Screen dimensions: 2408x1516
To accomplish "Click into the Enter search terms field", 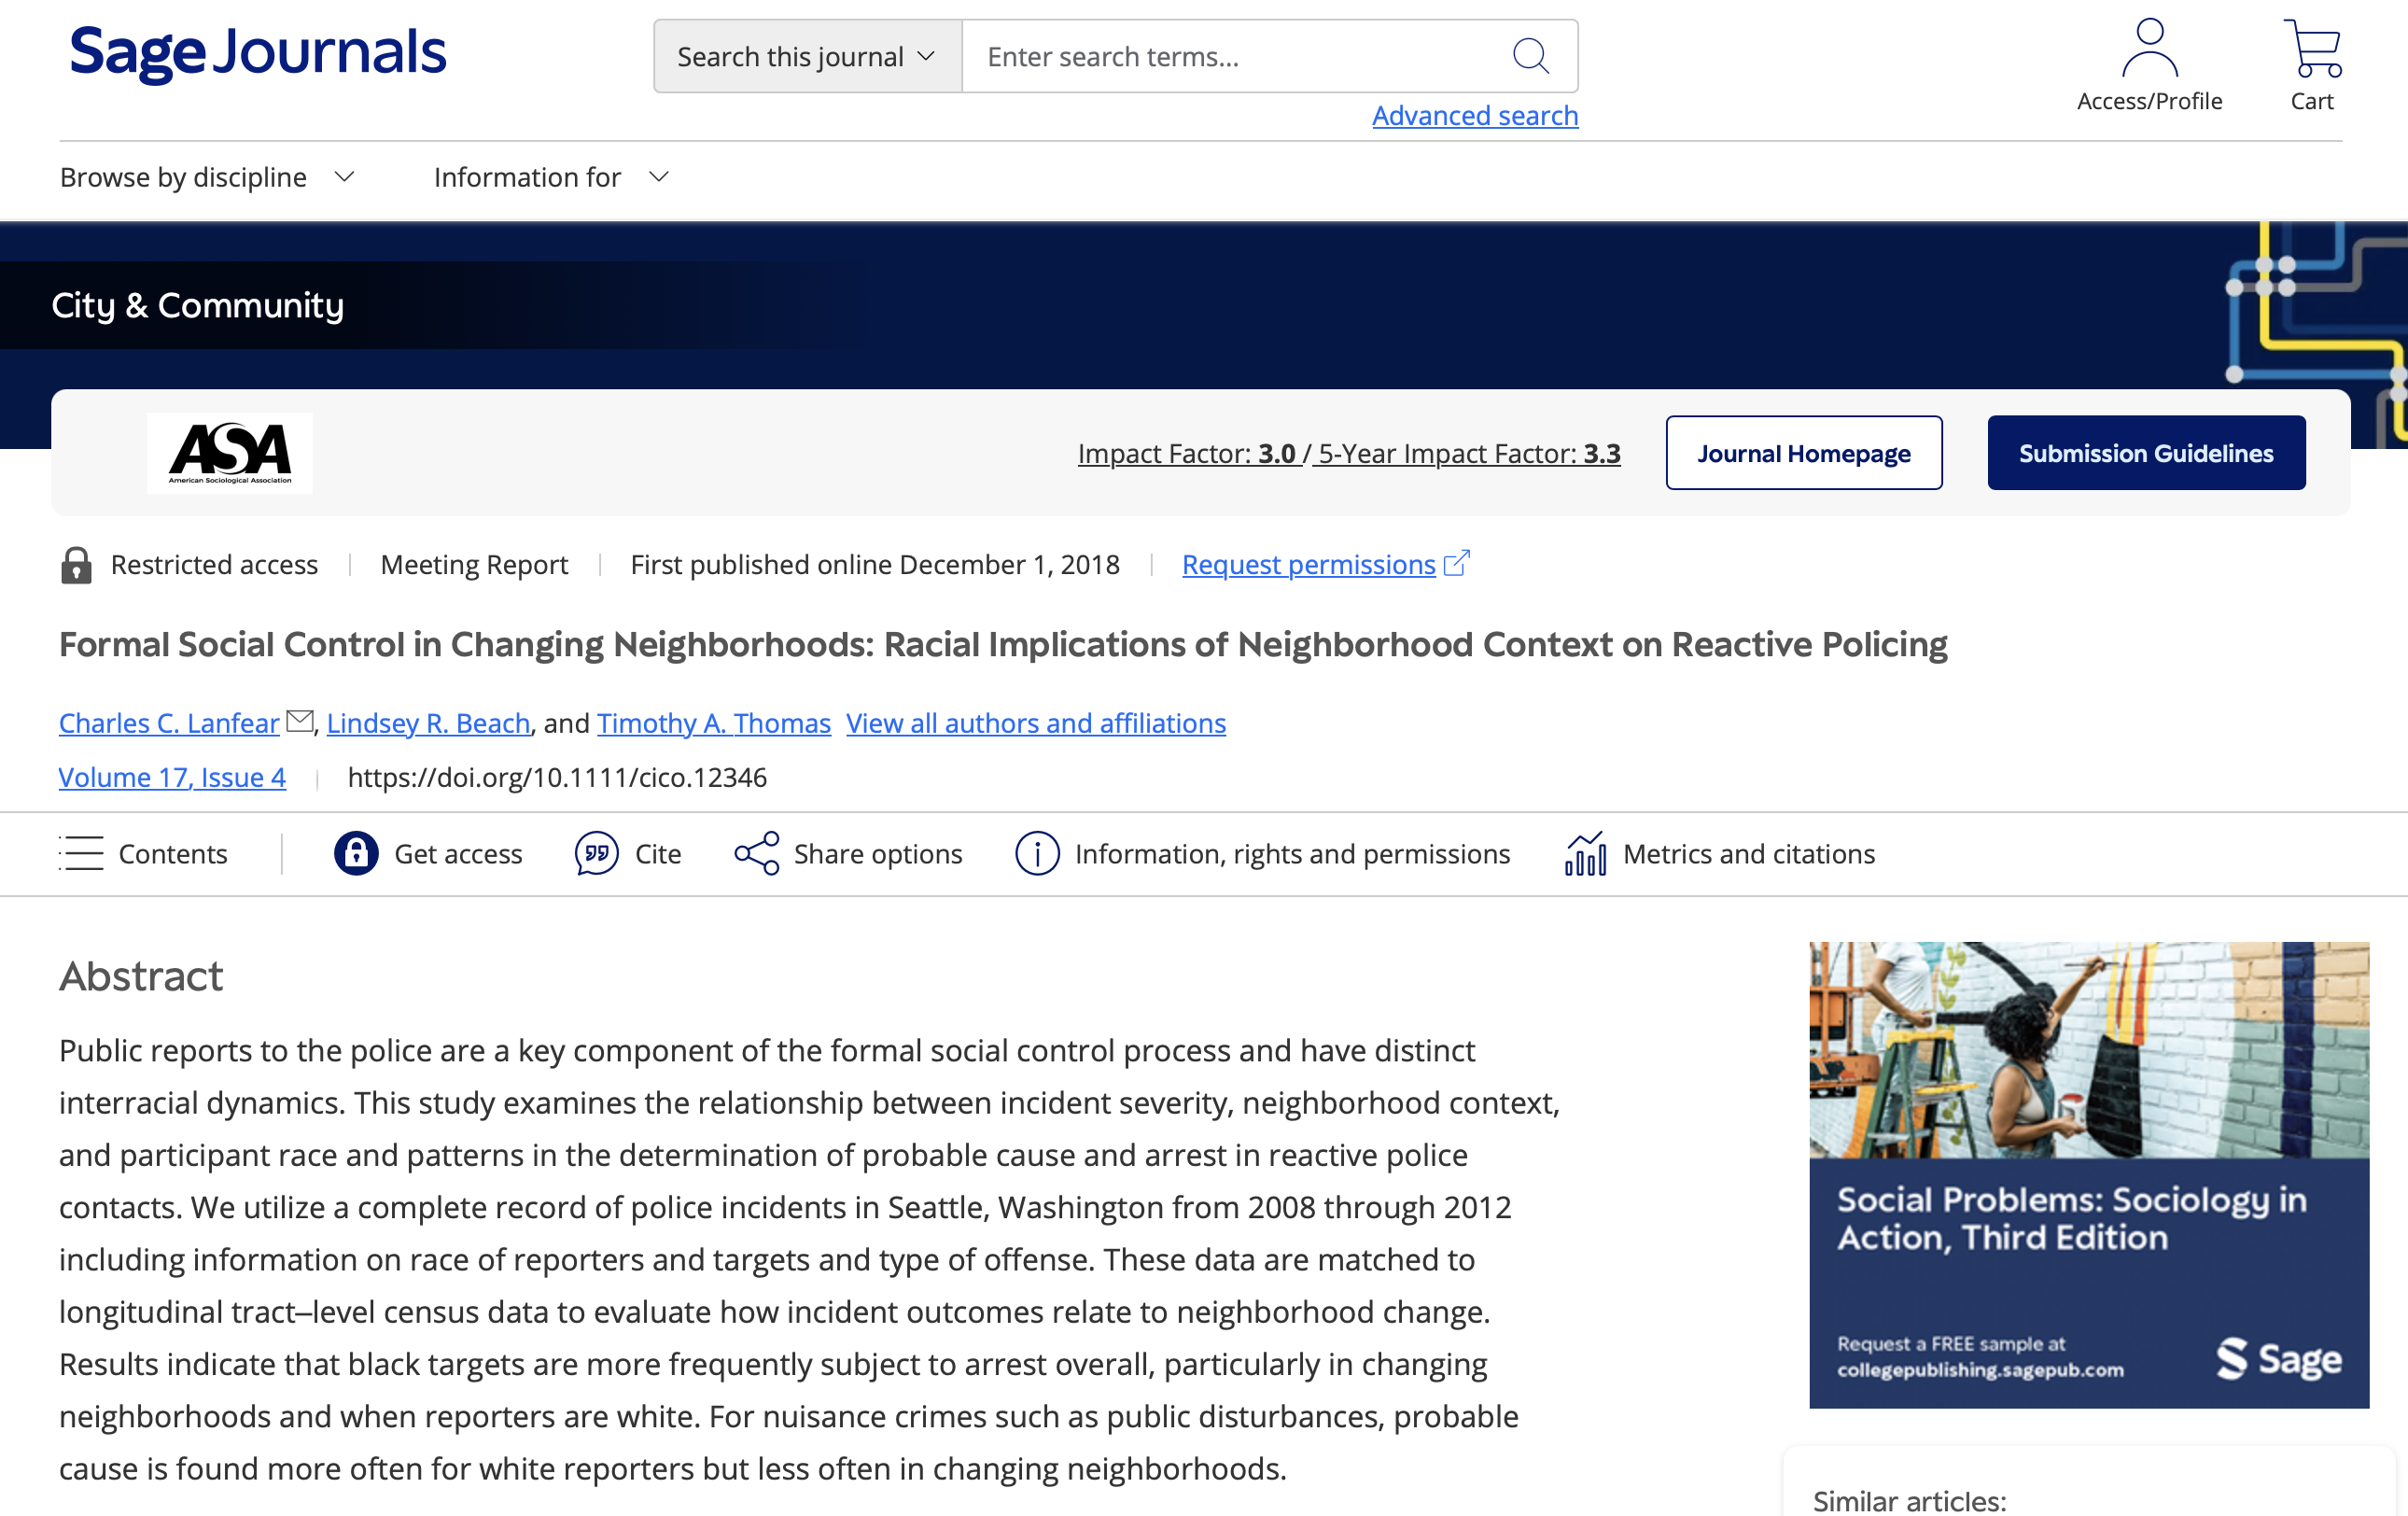I will 1230,56.
